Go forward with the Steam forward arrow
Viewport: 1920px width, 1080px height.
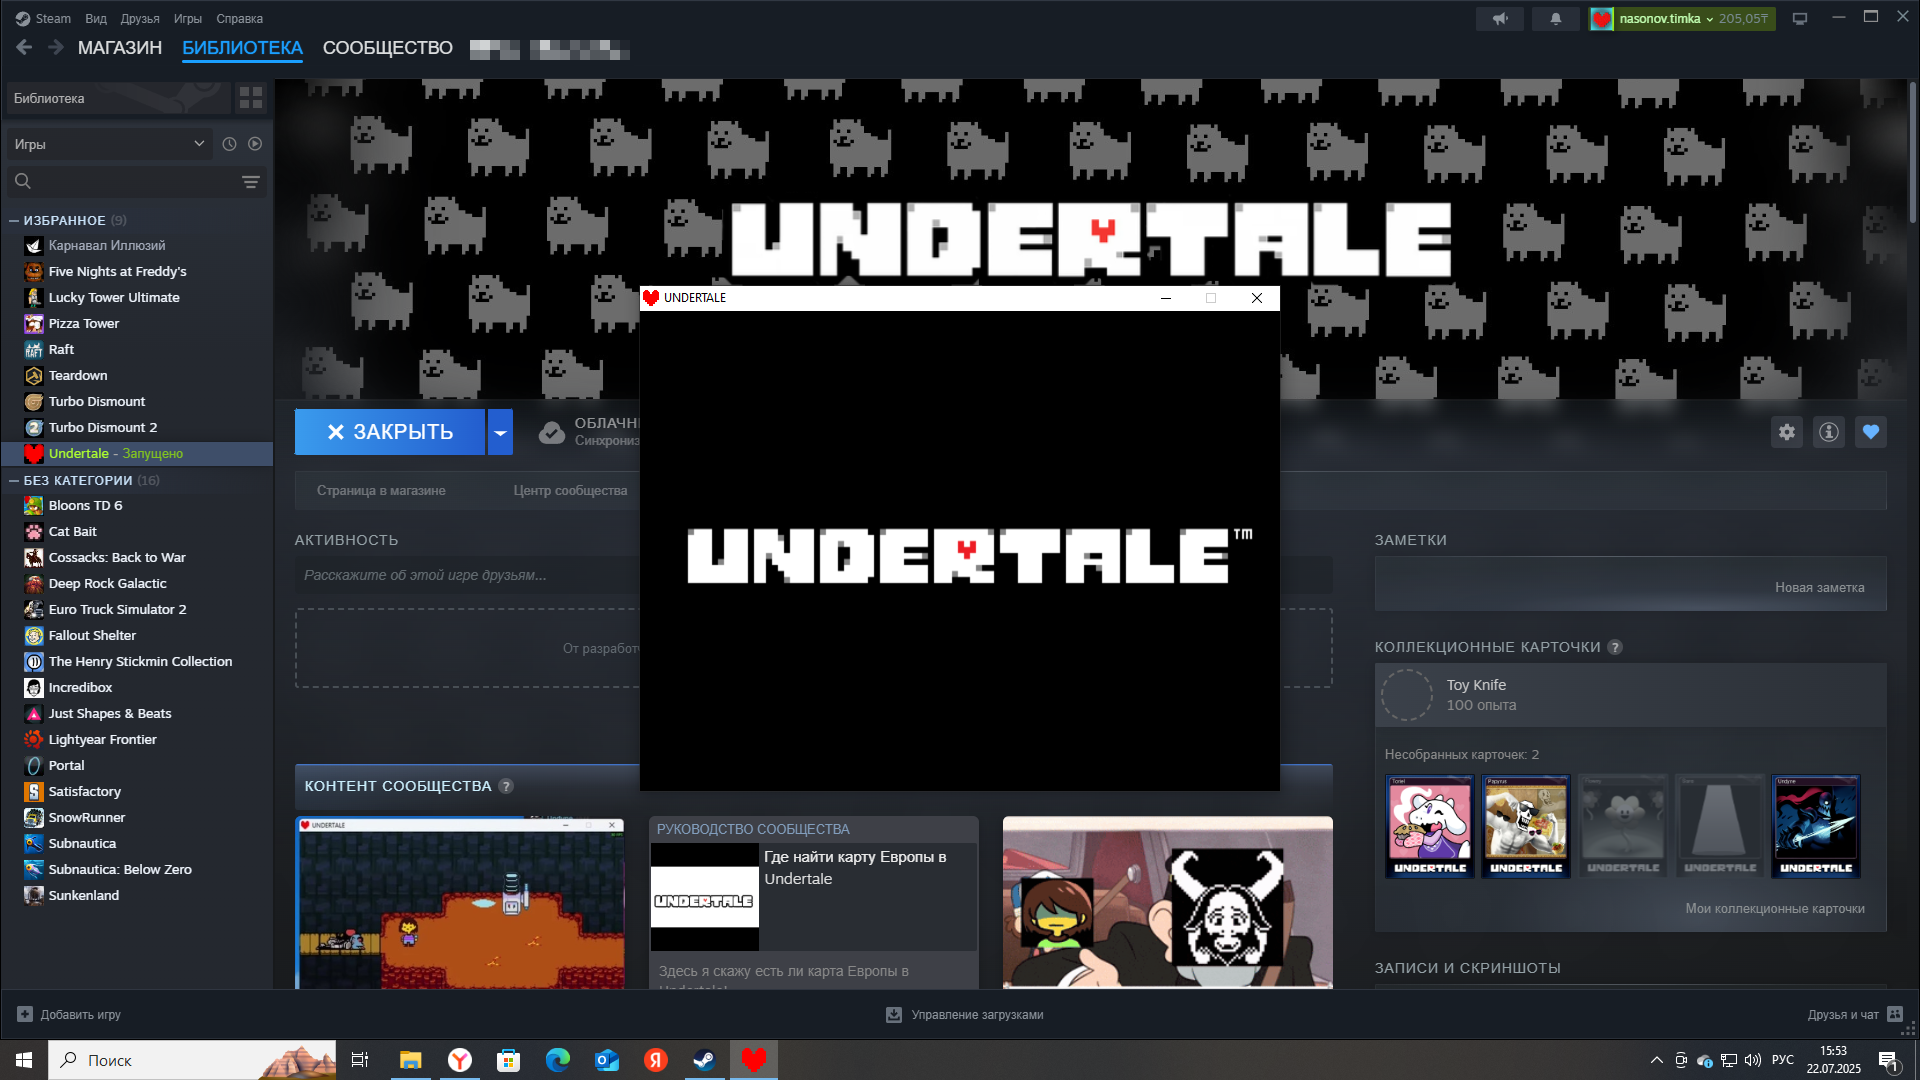point(56,48)
